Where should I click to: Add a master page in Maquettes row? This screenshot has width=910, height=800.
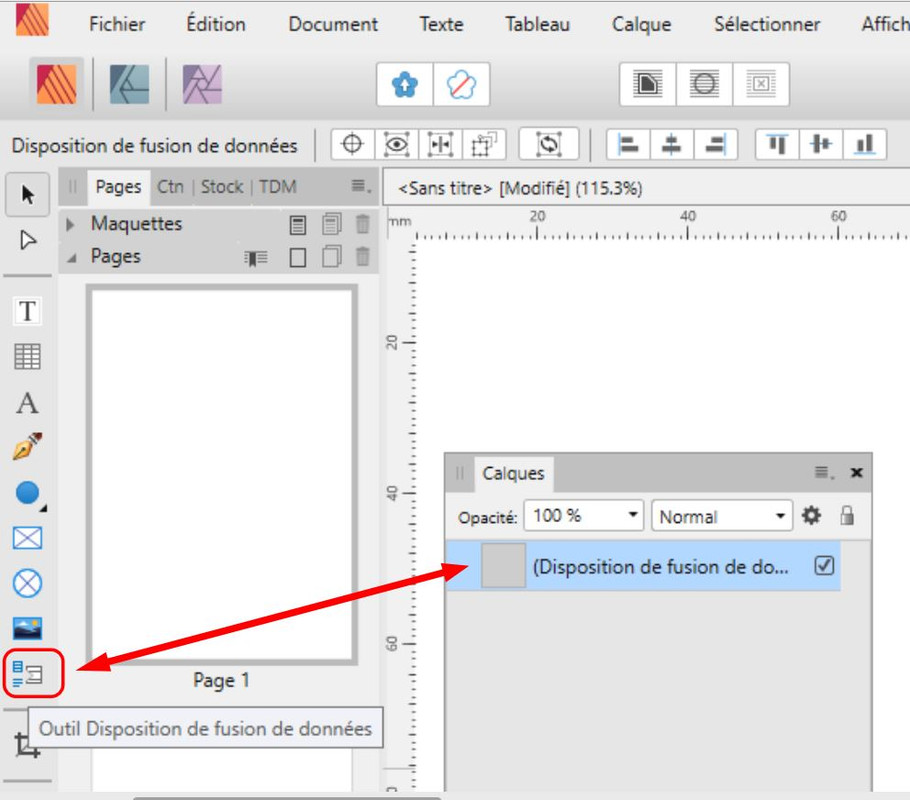click(x=298, y=225)
